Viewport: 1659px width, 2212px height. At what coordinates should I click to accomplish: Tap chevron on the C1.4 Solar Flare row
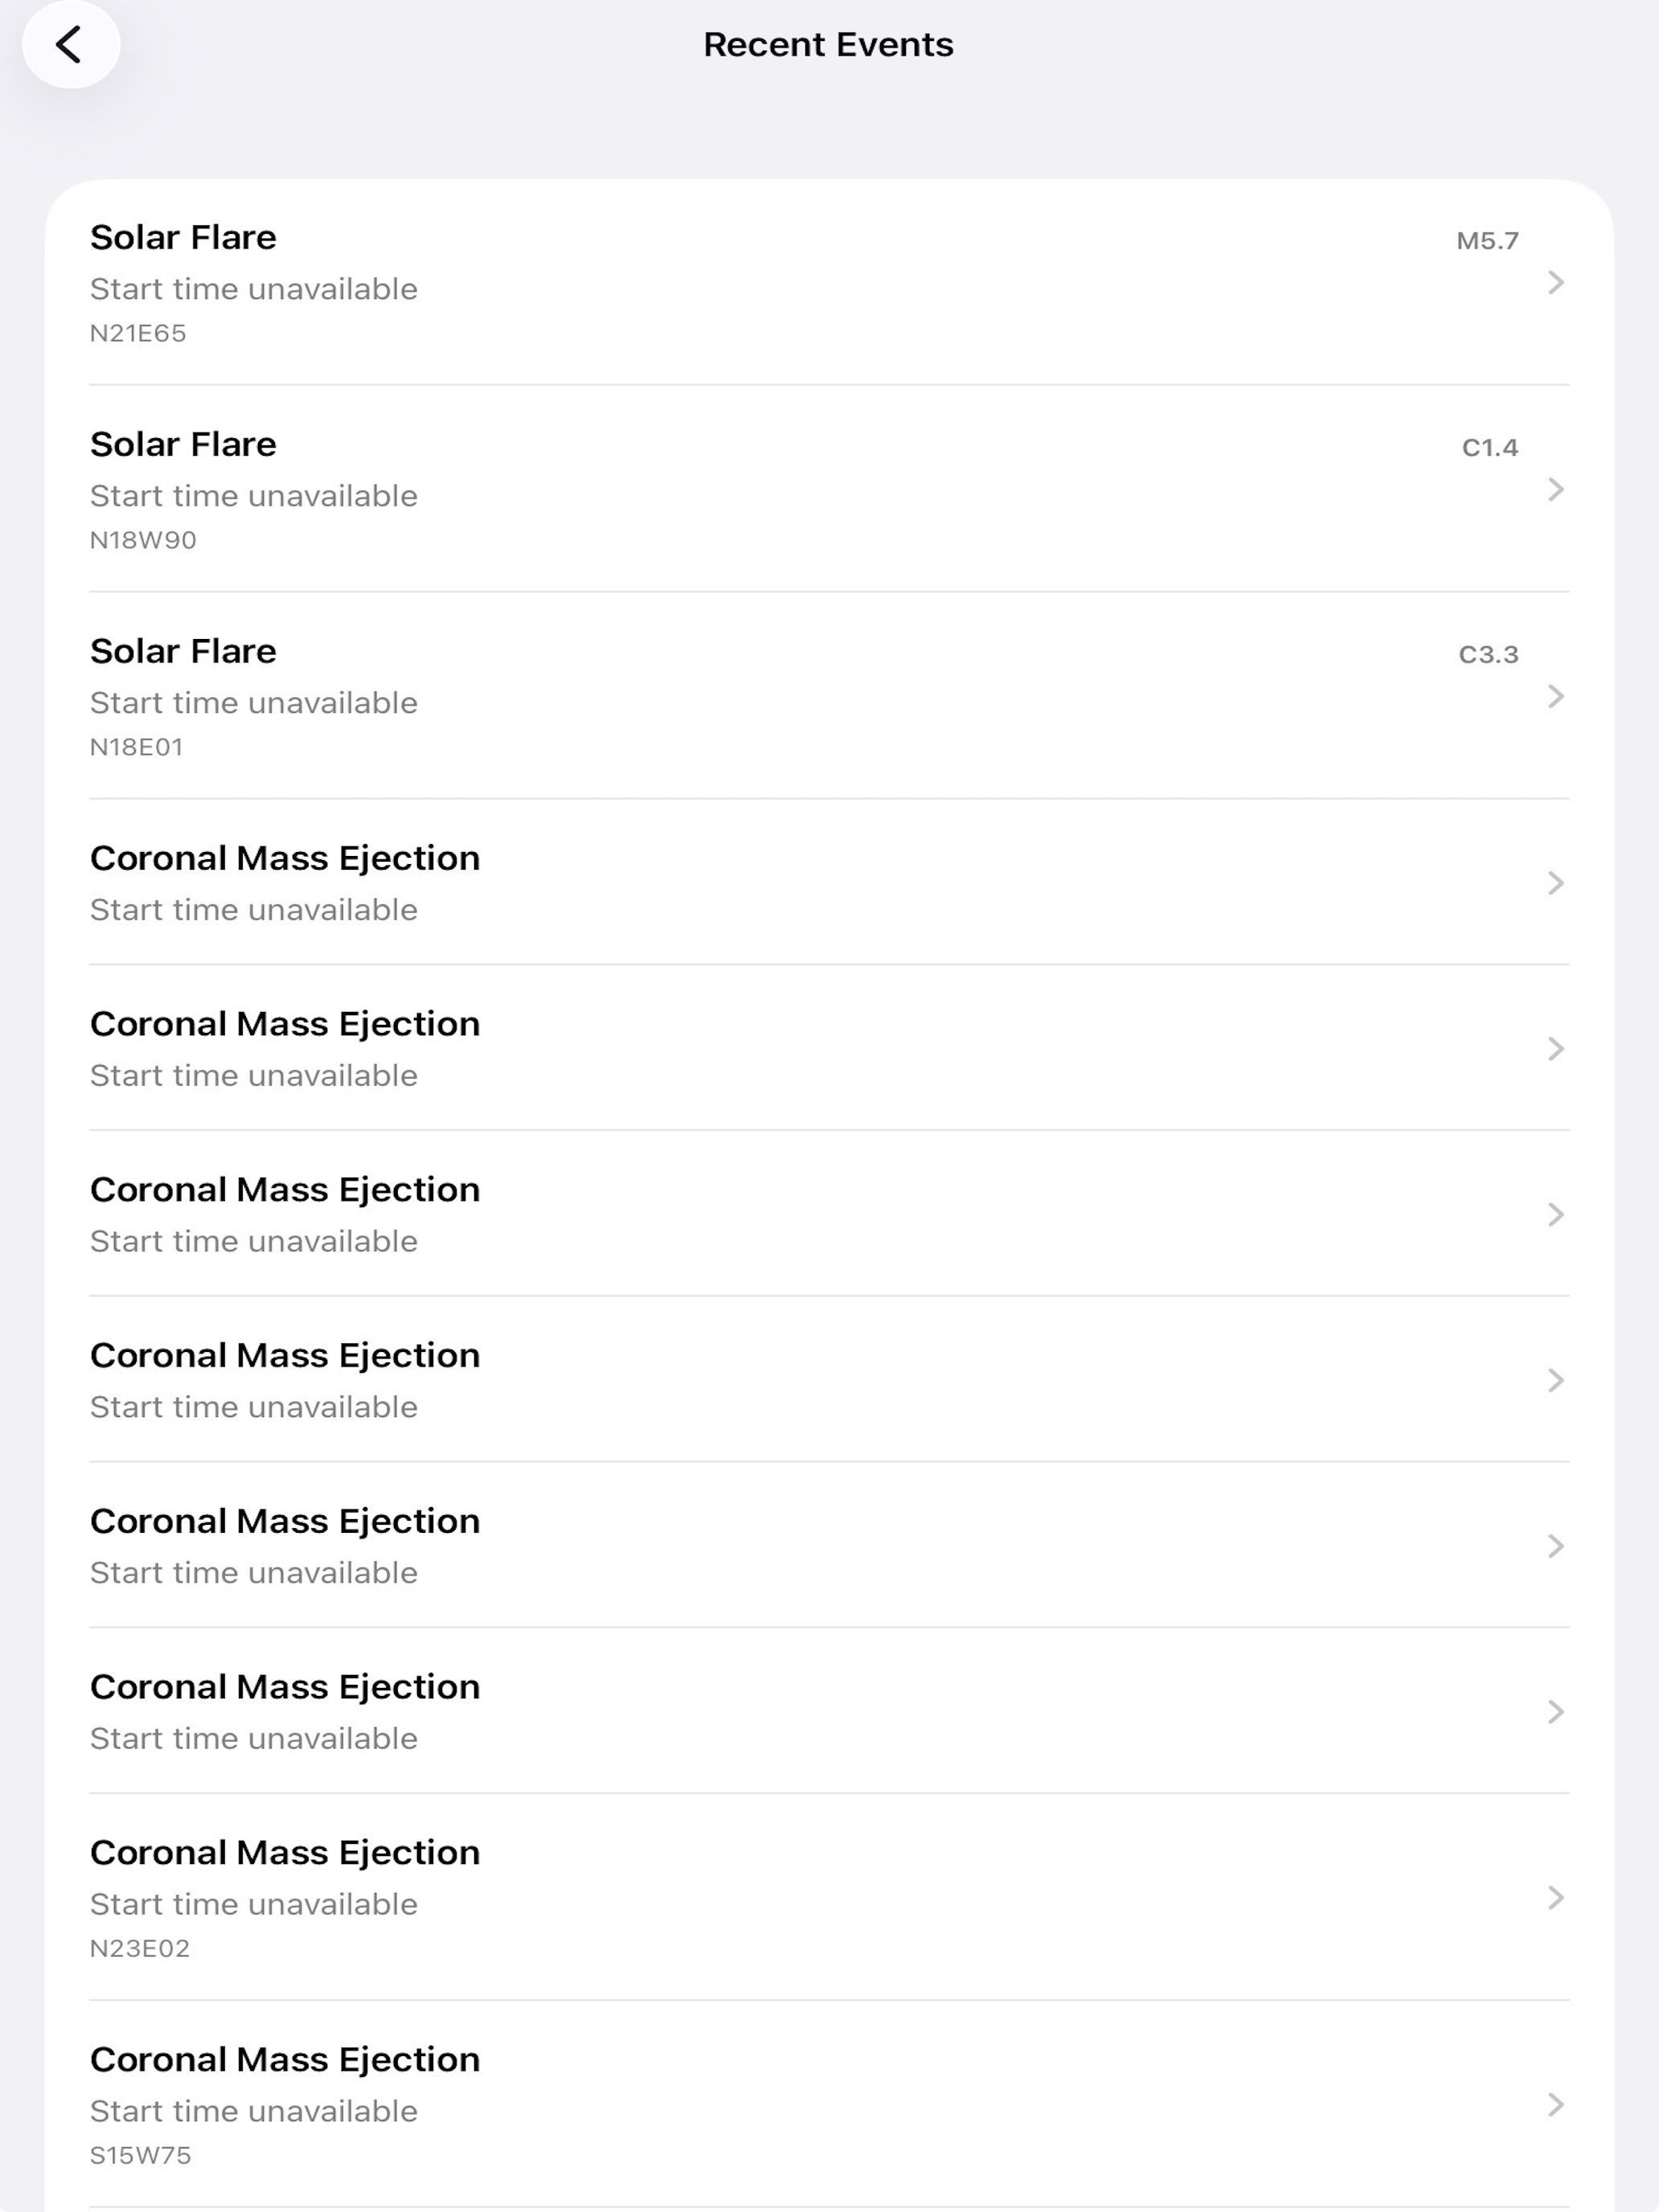click(1555, 490)
